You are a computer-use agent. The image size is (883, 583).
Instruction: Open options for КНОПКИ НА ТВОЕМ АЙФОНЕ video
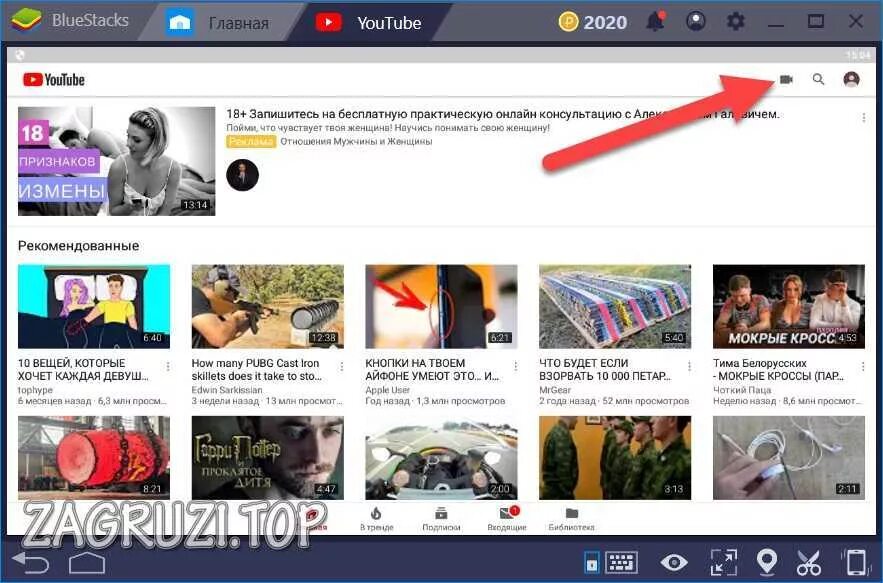coord(515,367)
